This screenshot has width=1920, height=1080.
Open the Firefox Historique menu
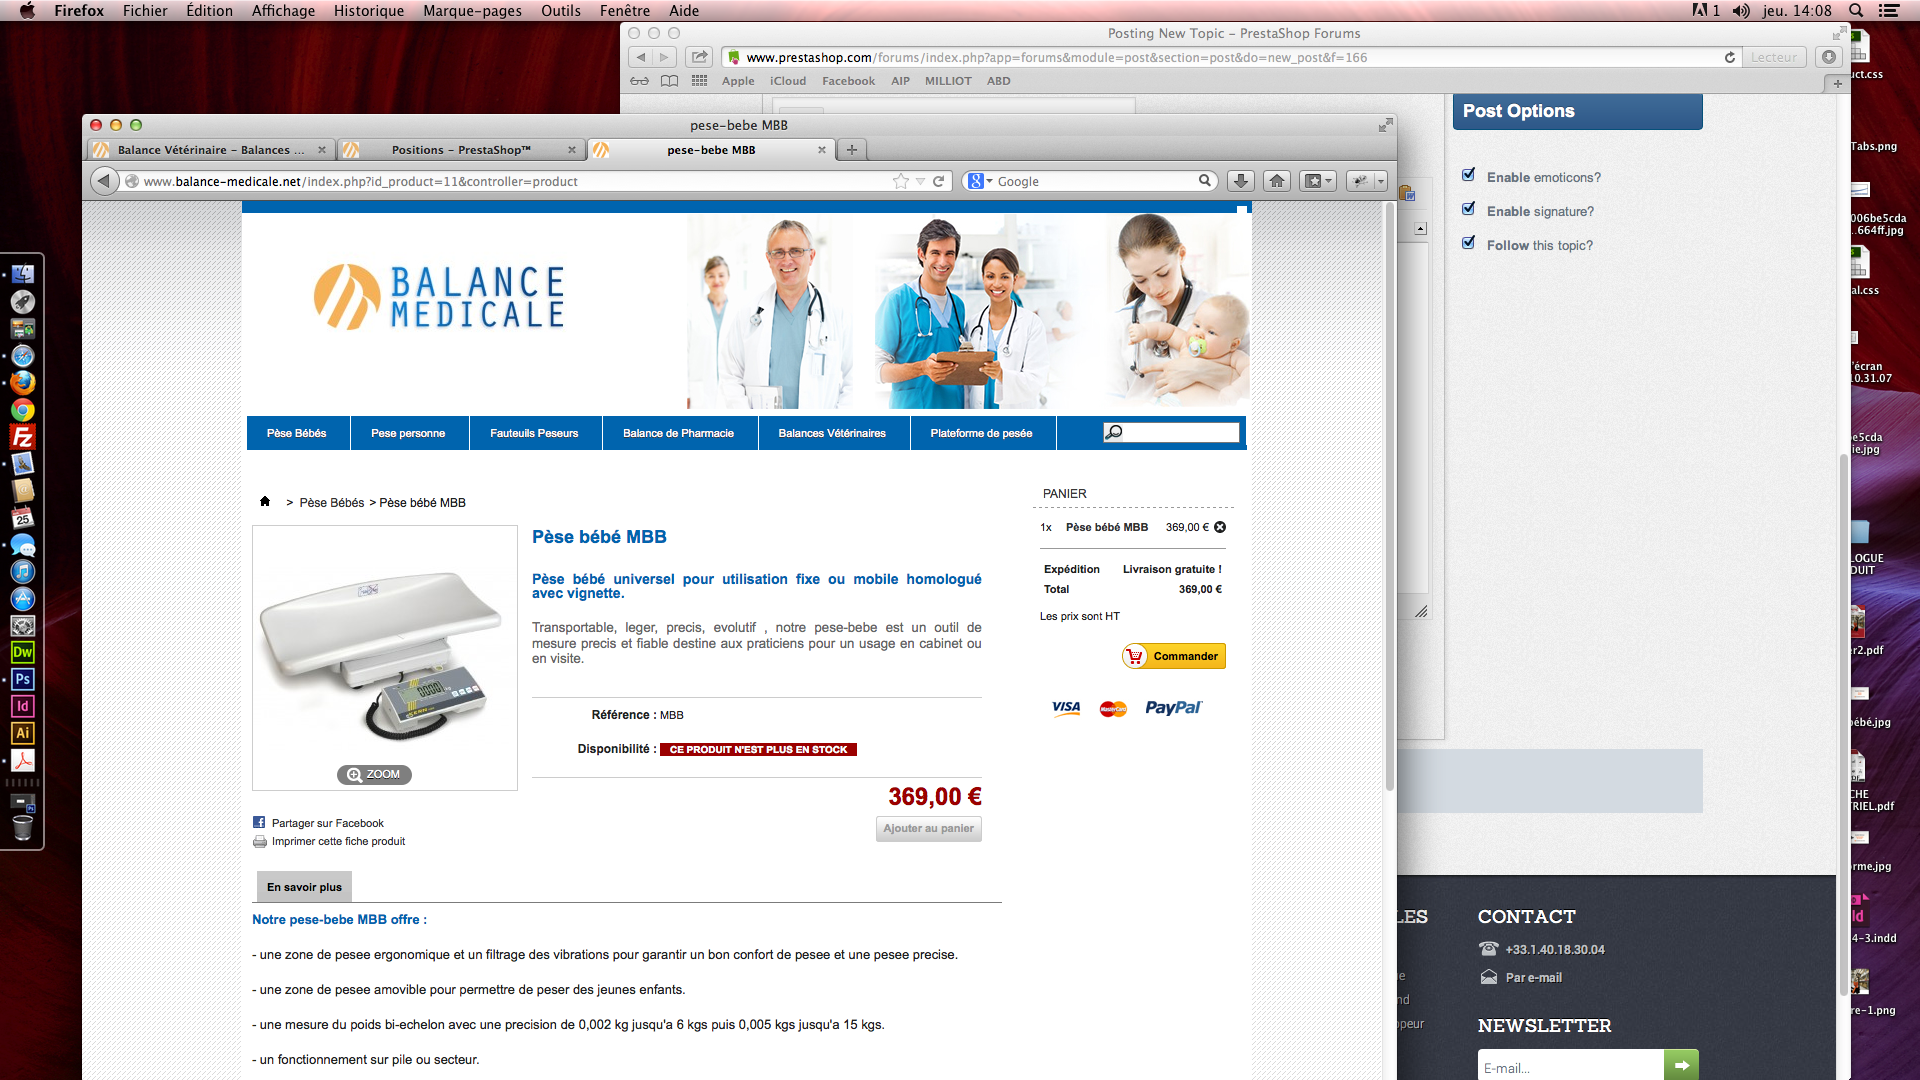[x=369, y=10]
